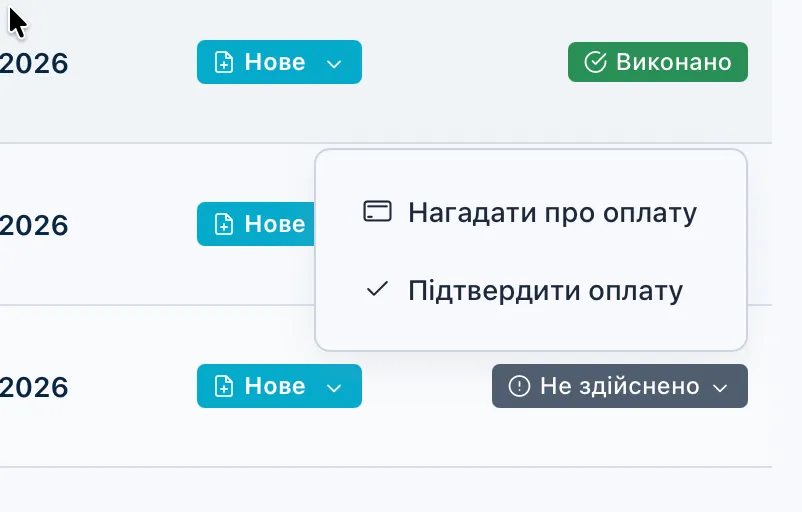Screen dimensions: 802x512
Task: Choose Підтвердити оплату from the menu
Action: coord(545,291)
